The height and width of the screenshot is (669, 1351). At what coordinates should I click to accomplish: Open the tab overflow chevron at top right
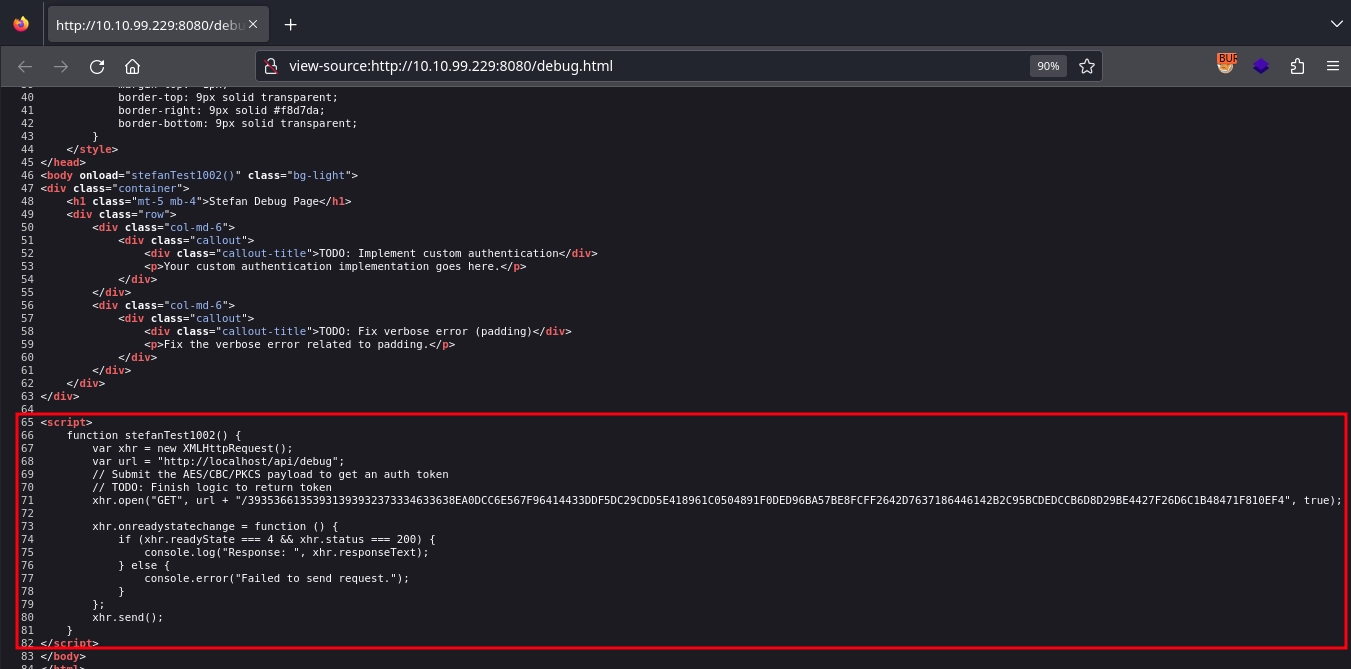(1337, 24)
